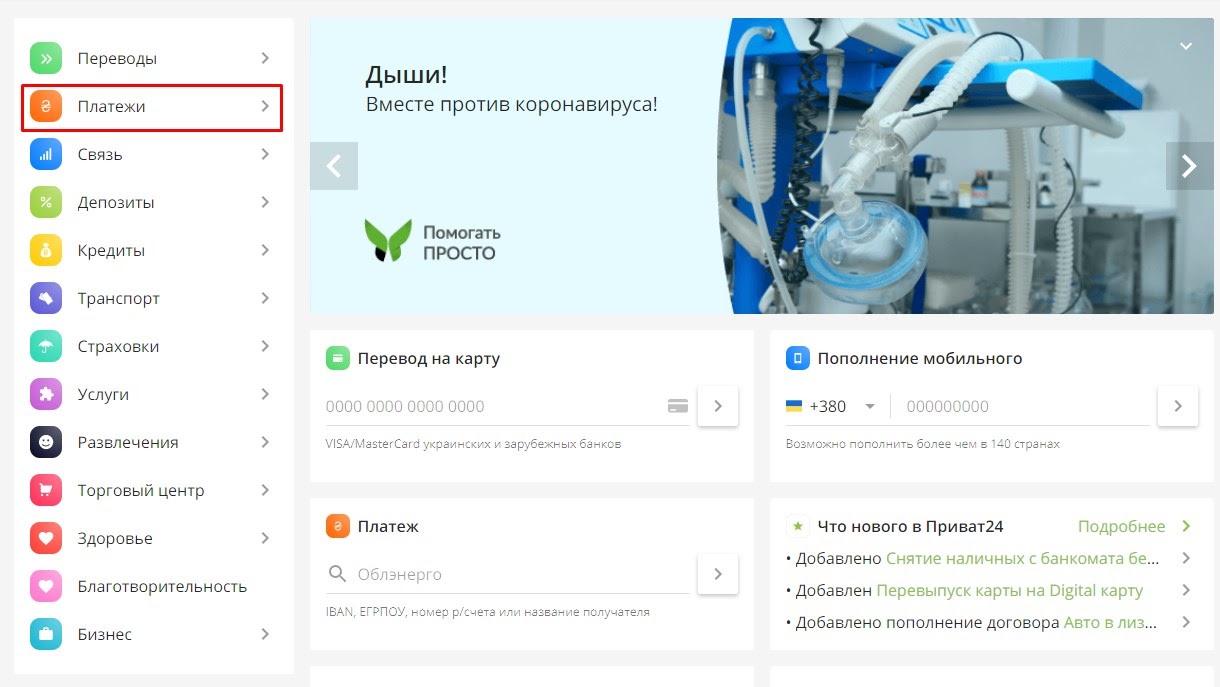Open the Развлечения smiley icon

click(x=46, y=442)
